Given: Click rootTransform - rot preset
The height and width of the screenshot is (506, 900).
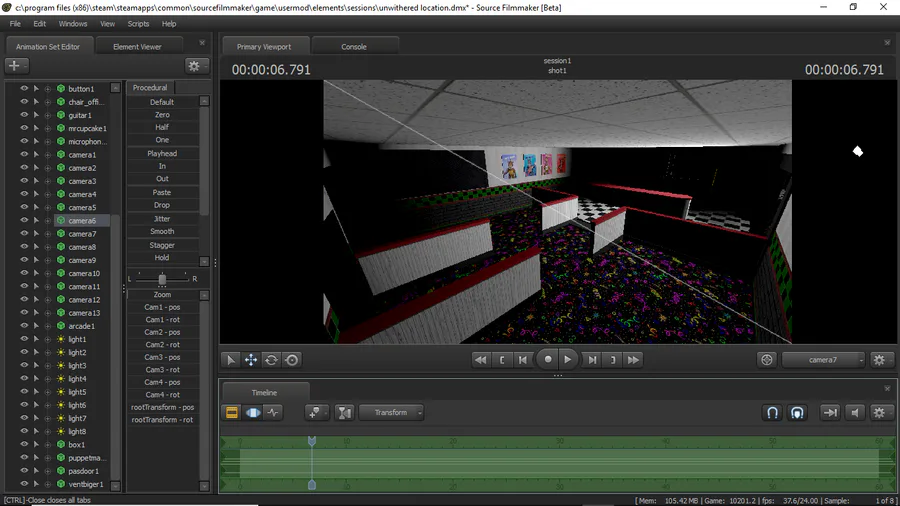Looking at the screenshot, I should 162,420.
